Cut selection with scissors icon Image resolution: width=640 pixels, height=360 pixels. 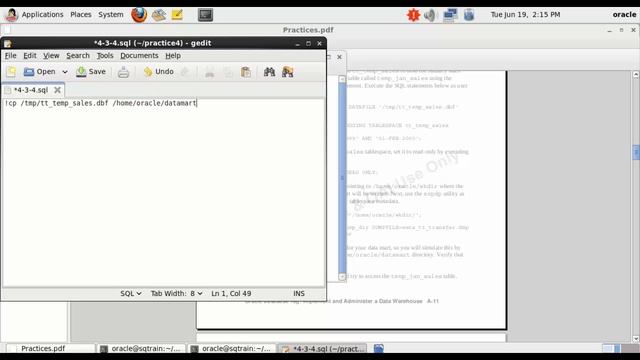pyautogui.click(x=209, y=72)
